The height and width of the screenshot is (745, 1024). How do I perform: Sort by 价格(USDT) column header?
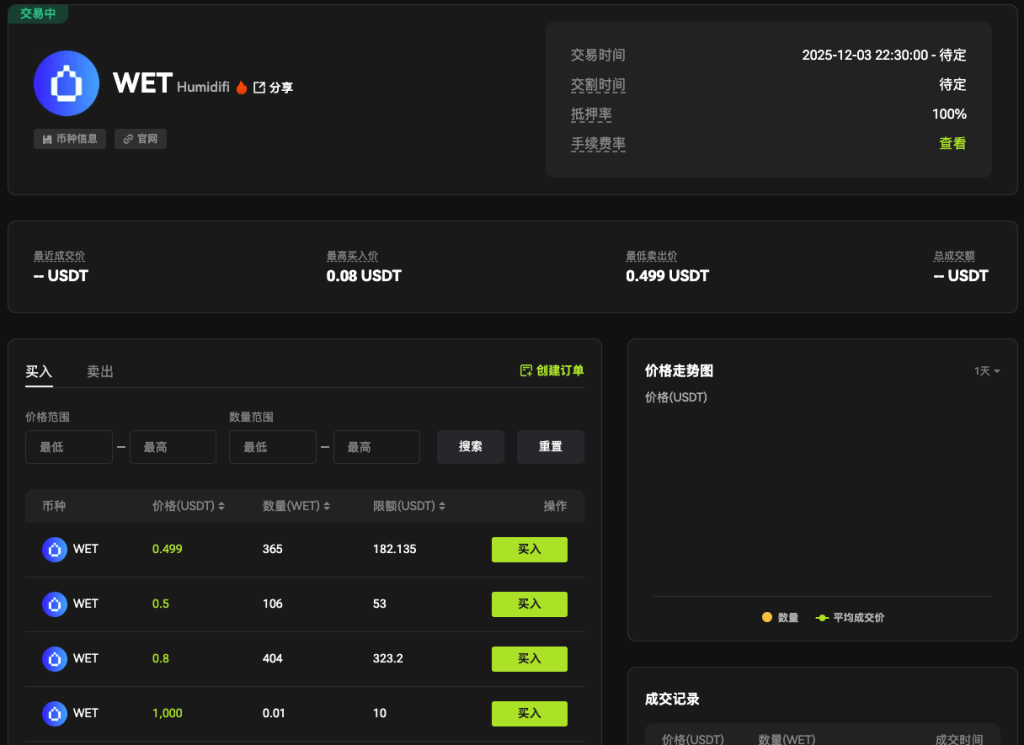[188, 506]
